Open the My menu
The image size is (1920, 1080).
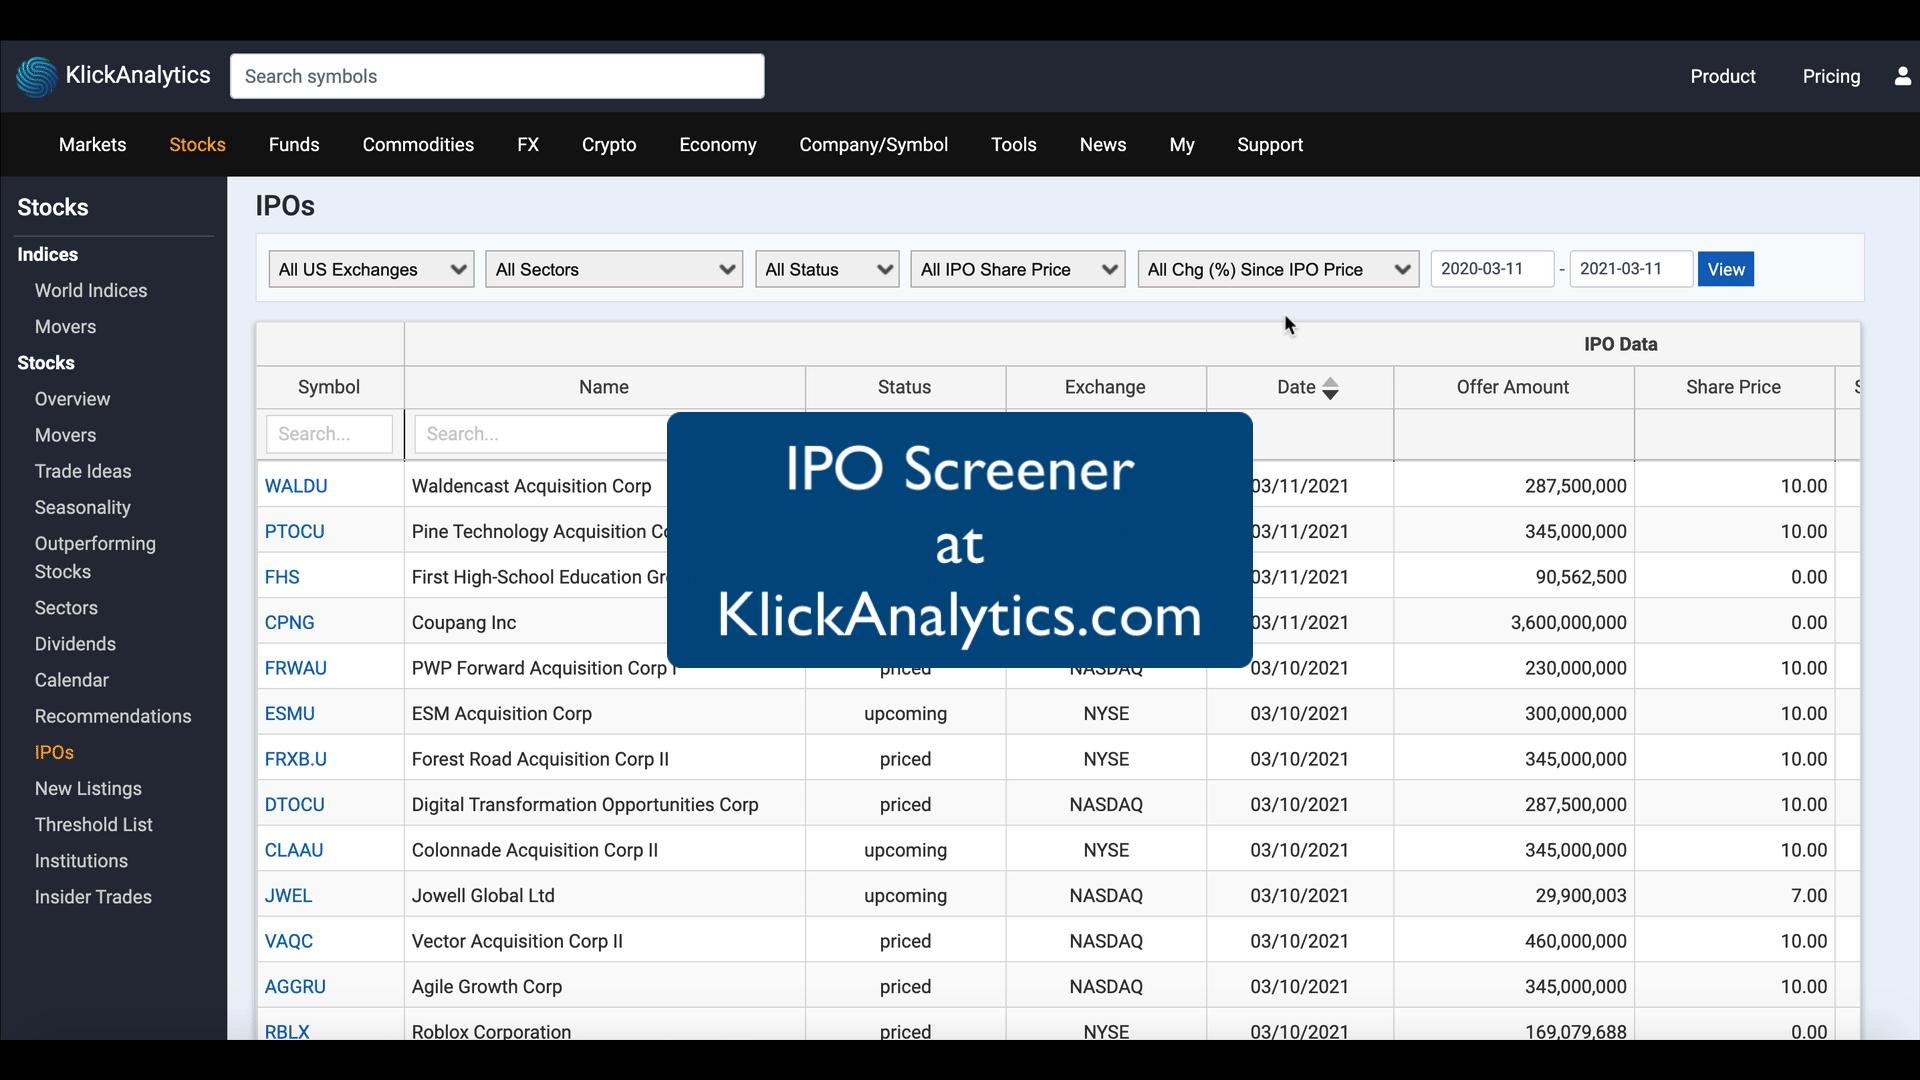tap(1182, 145)
